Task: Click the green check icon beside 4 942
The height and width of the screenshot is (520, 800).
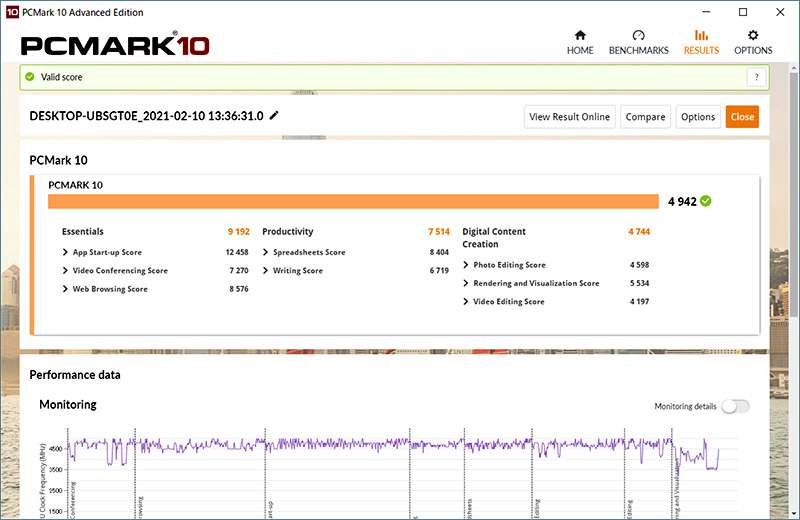Action: point(706,201)
